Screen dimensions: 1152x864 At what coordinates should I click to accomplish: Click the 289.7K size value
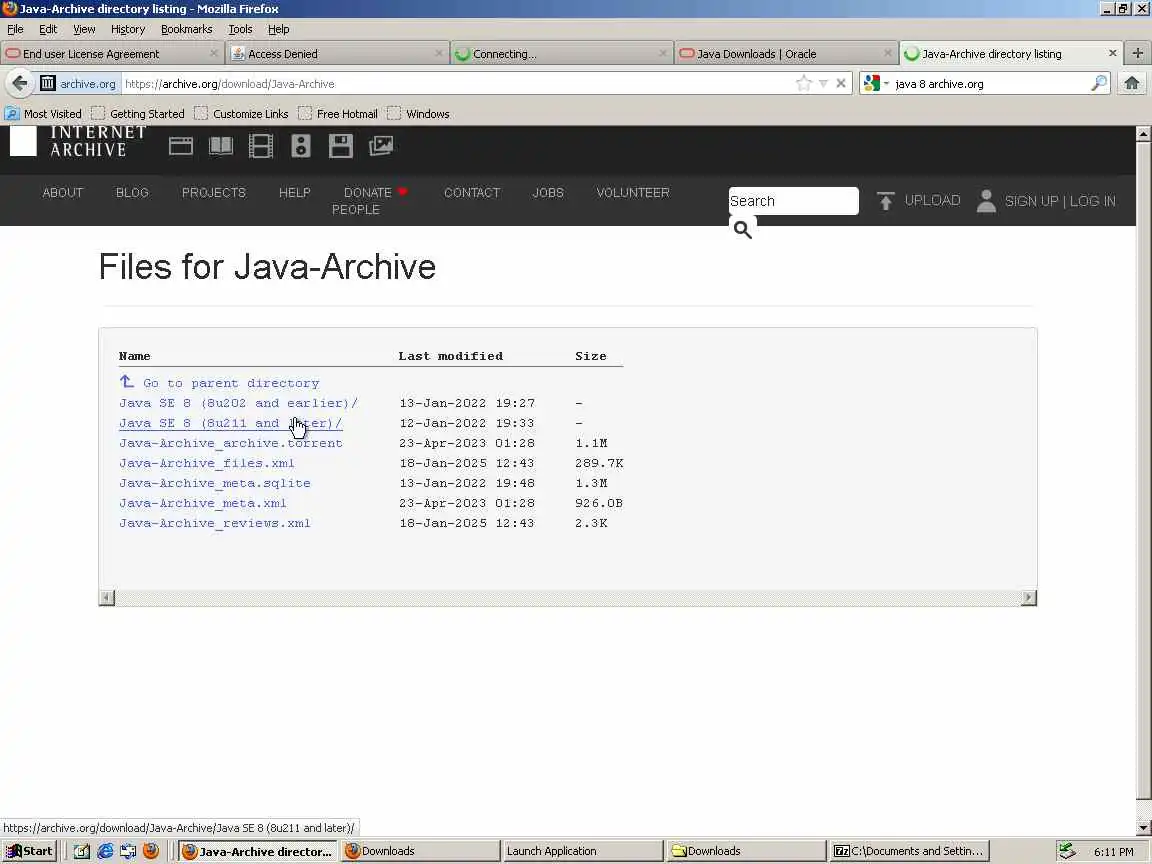tap(599, 463)
